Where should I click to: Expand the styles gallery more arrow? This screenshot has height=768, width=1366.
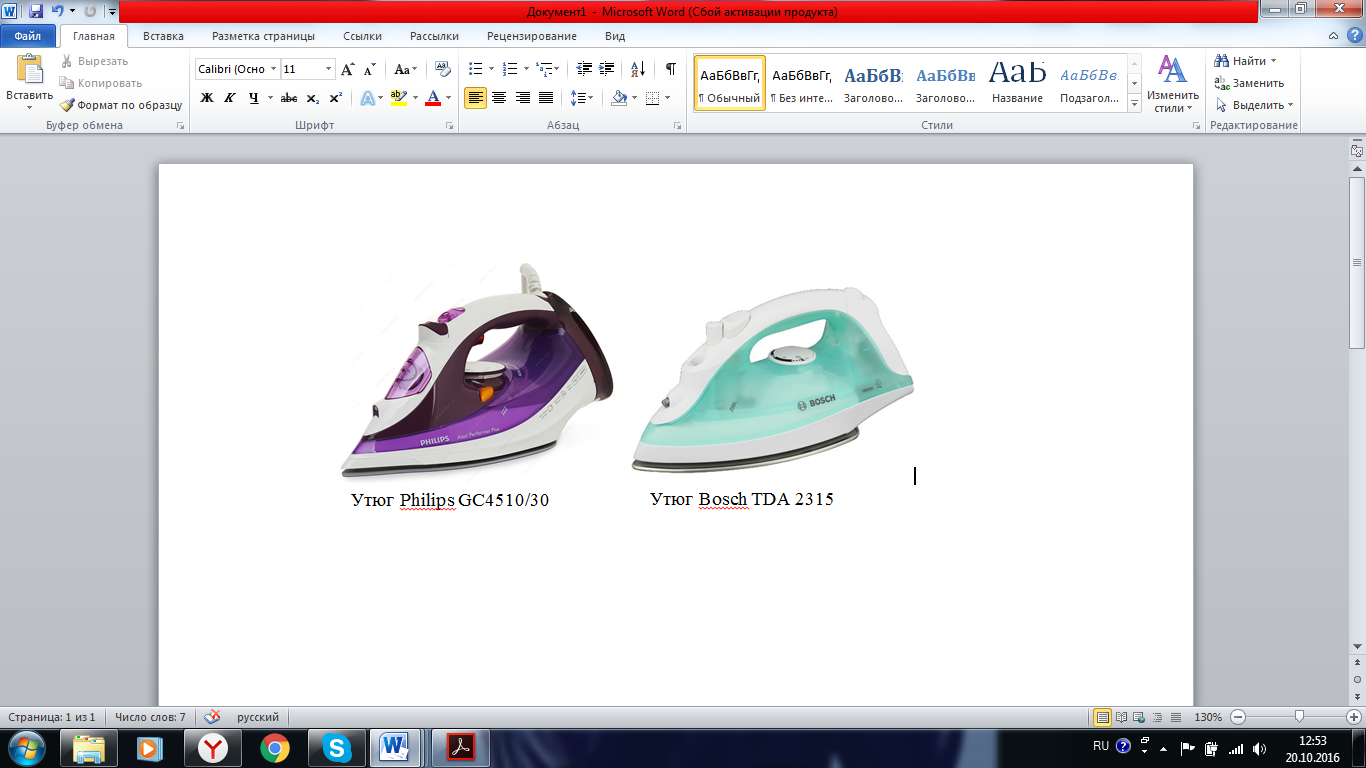click(1134, 102)
